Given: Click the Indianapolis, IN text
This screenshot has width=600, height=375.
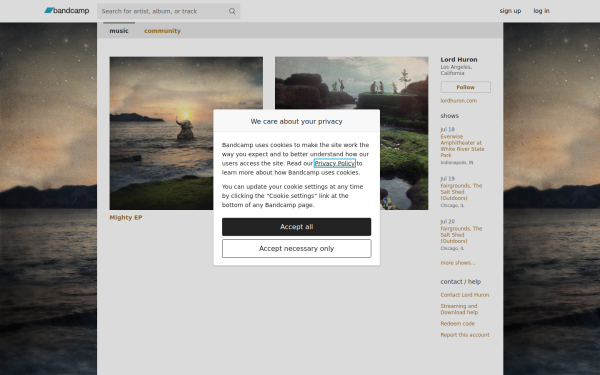Looking at the screenshot, I should pyautogui.click(x=457, y=163).
